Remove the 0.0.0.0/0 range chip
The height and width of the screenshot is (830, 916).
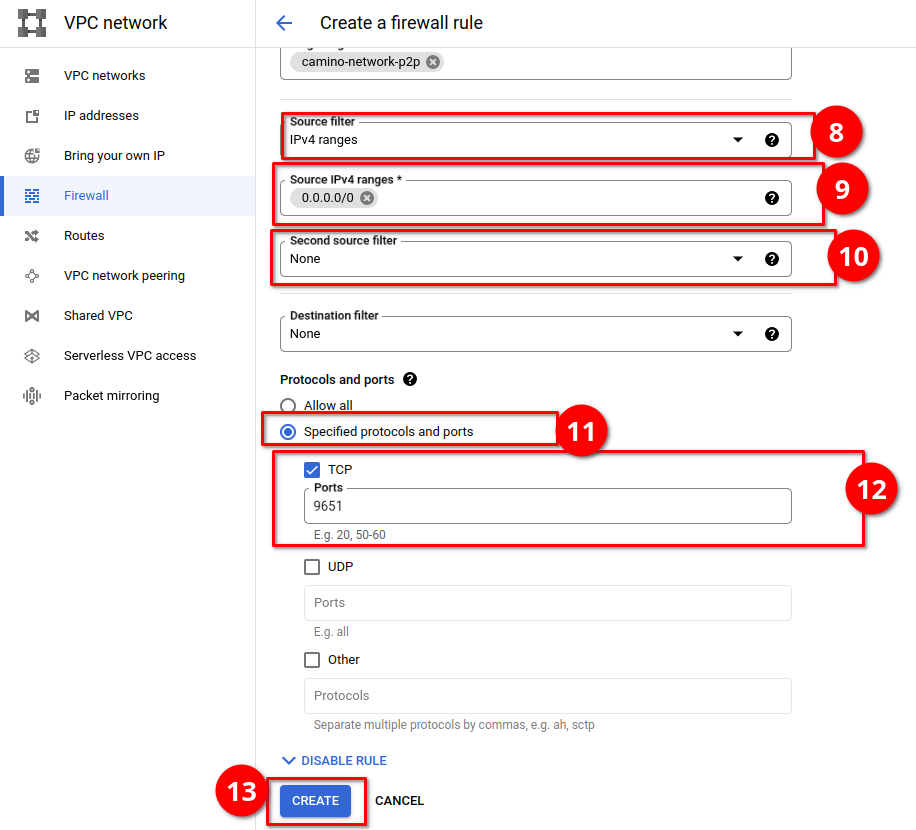coord(367,198)
